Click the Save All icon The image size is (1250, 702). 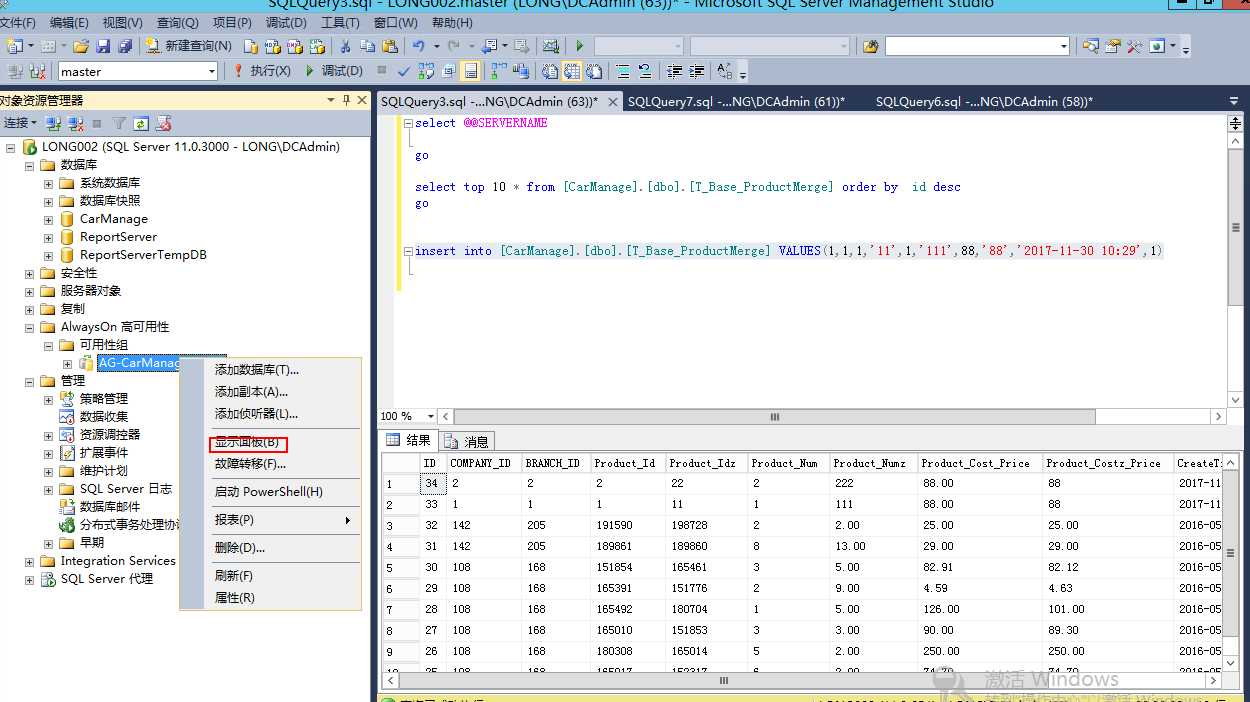tap(125, 46)
